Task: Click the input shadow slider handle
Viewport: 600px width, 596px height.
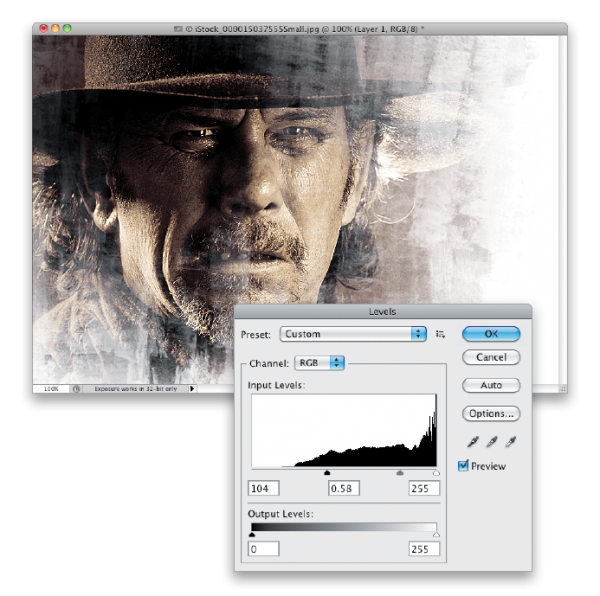Action: point(327,472)
